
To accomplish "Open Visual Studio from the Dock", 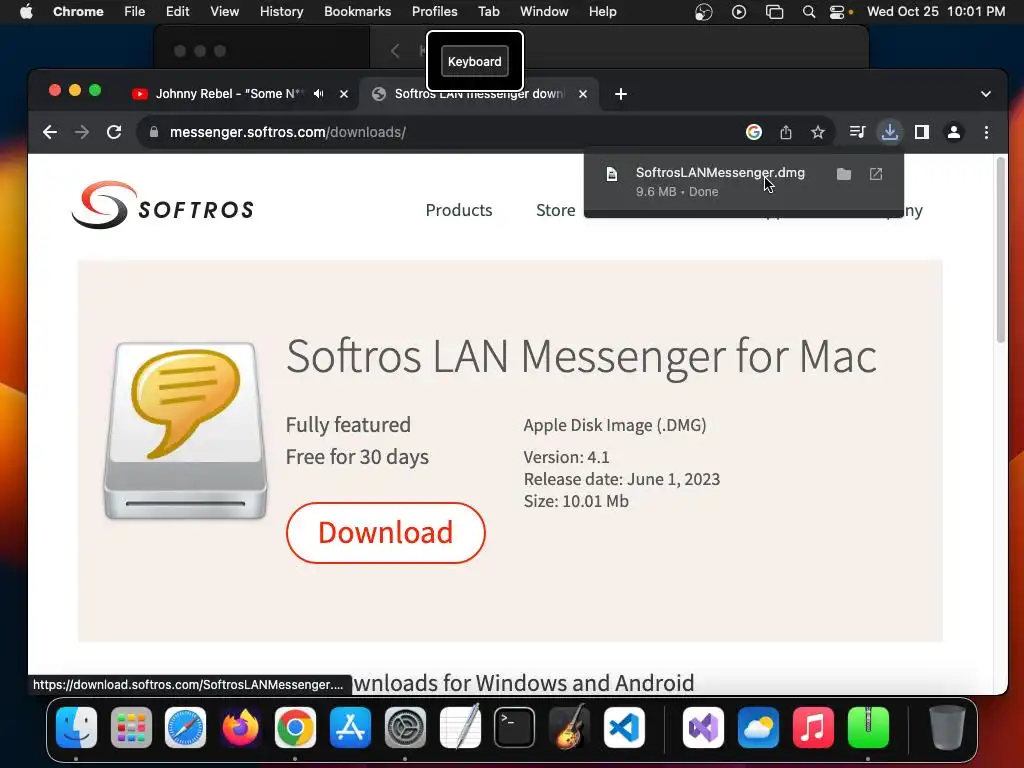I will 703,728.
